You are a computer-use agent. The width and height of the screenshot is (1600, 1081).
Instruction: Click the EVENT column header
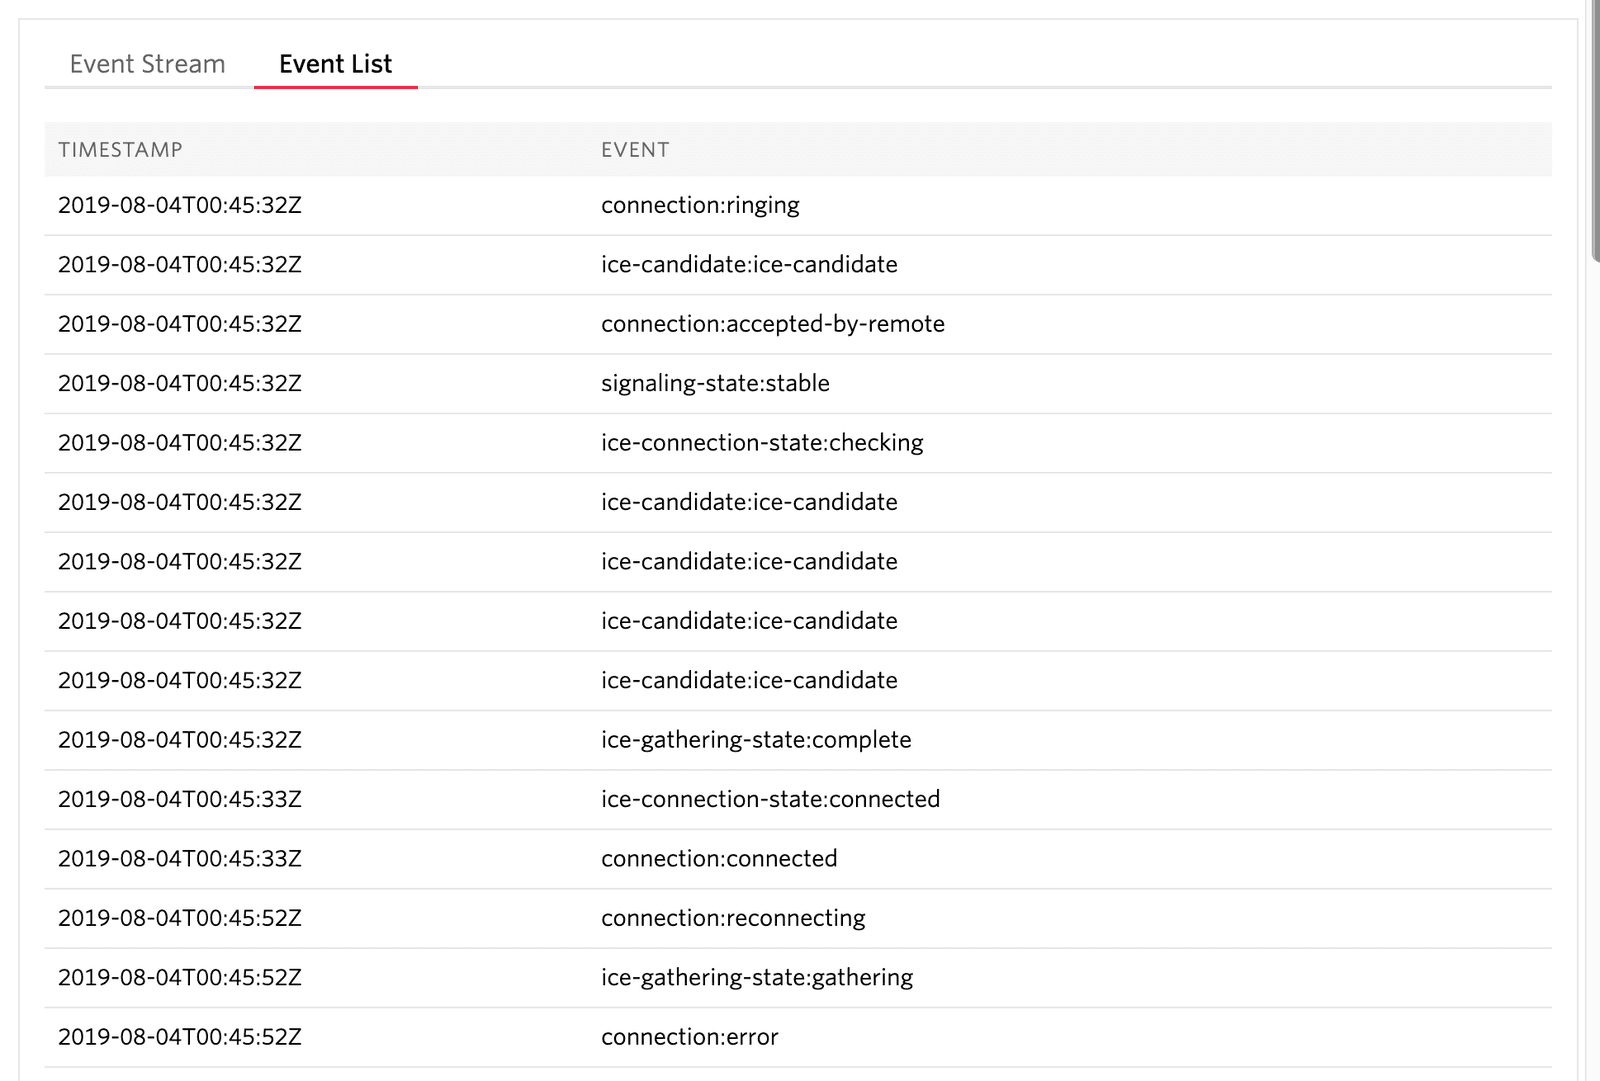click(x=635, y=149)
